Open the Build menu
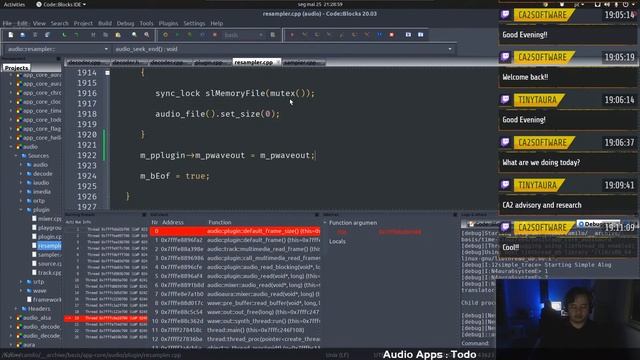The height and width of the screenshot is (360, 640). 105,23
